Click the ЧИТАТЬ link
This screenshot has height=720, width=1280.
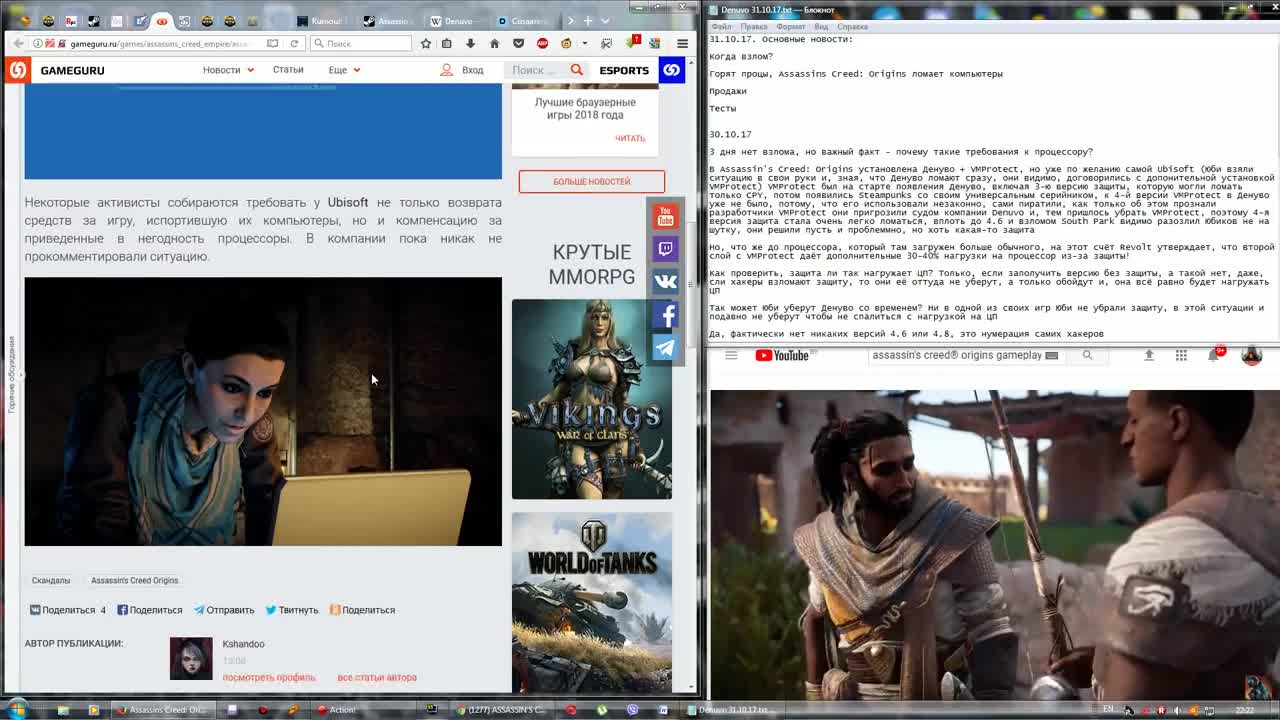(630, 138)
